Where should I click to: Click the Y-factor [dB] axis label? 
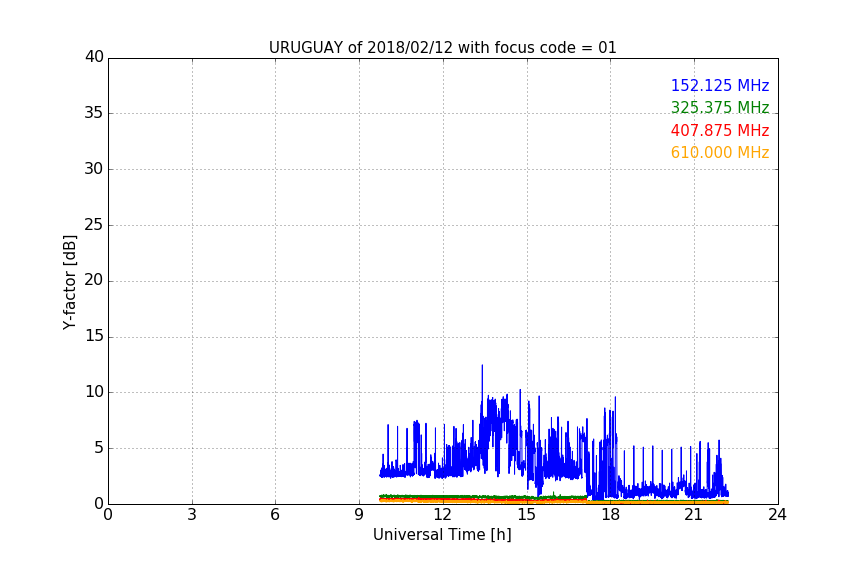tap(69, 282)
